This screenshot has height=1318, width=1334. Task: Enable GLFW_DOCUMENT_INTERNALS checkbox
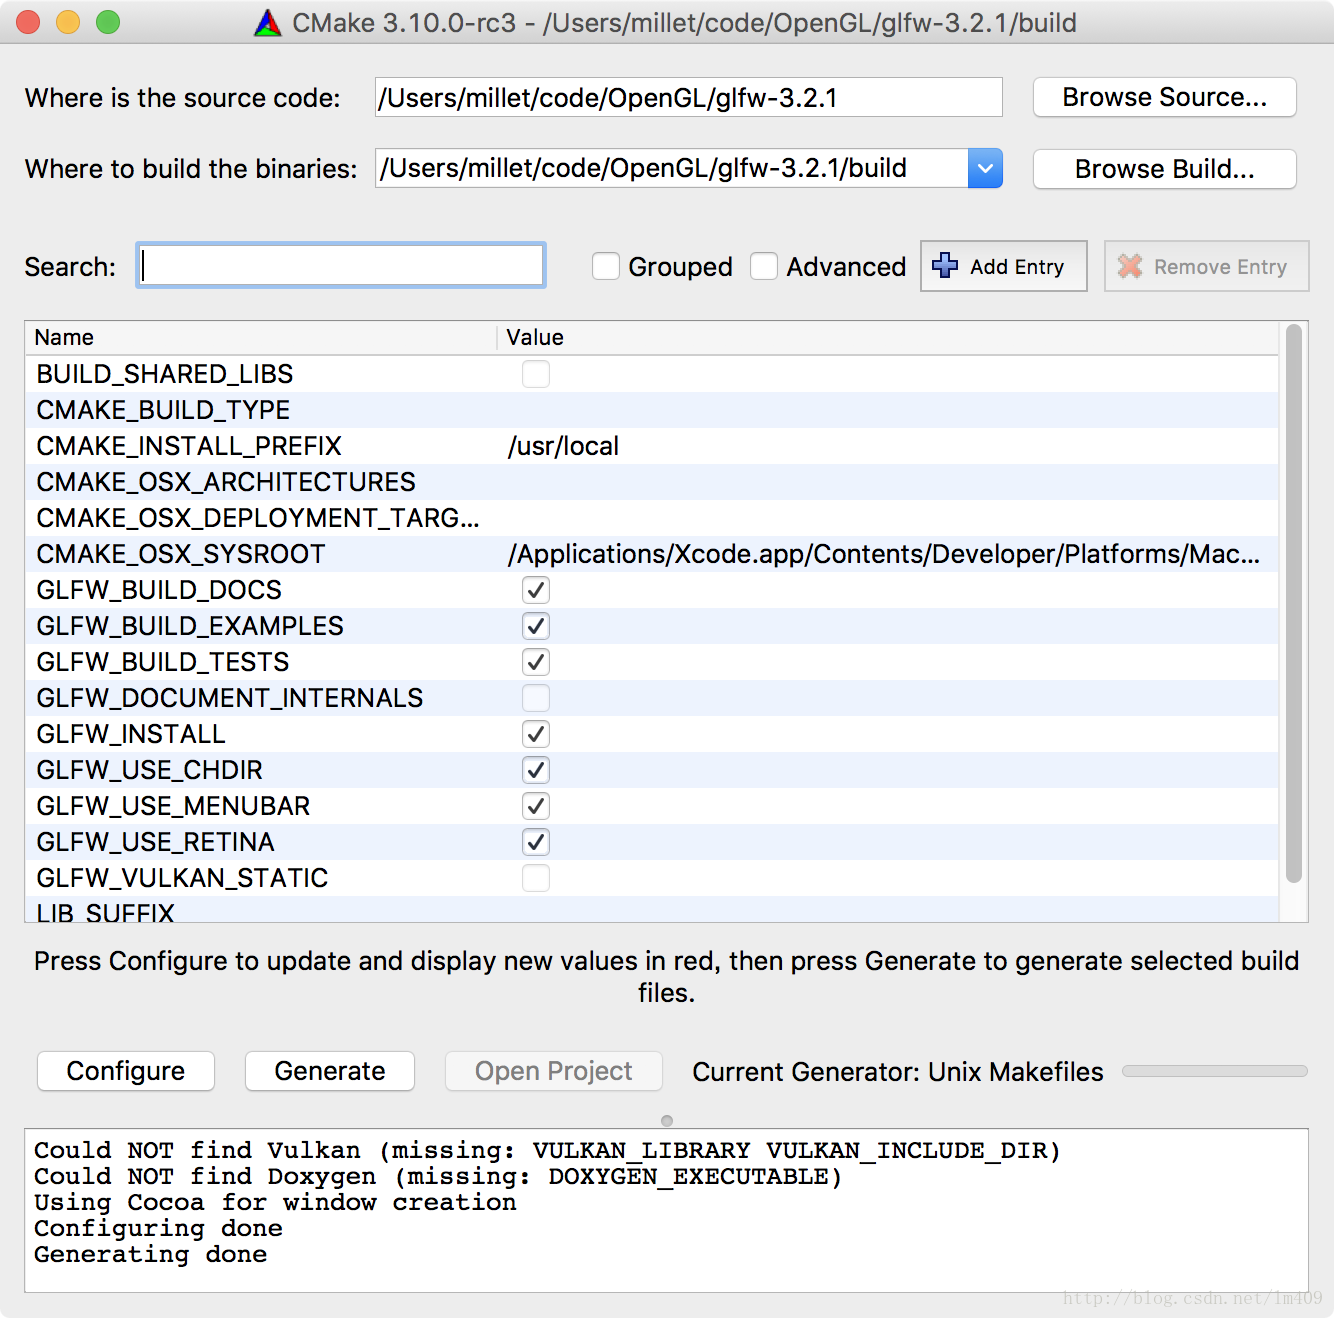tap(536, 698)
